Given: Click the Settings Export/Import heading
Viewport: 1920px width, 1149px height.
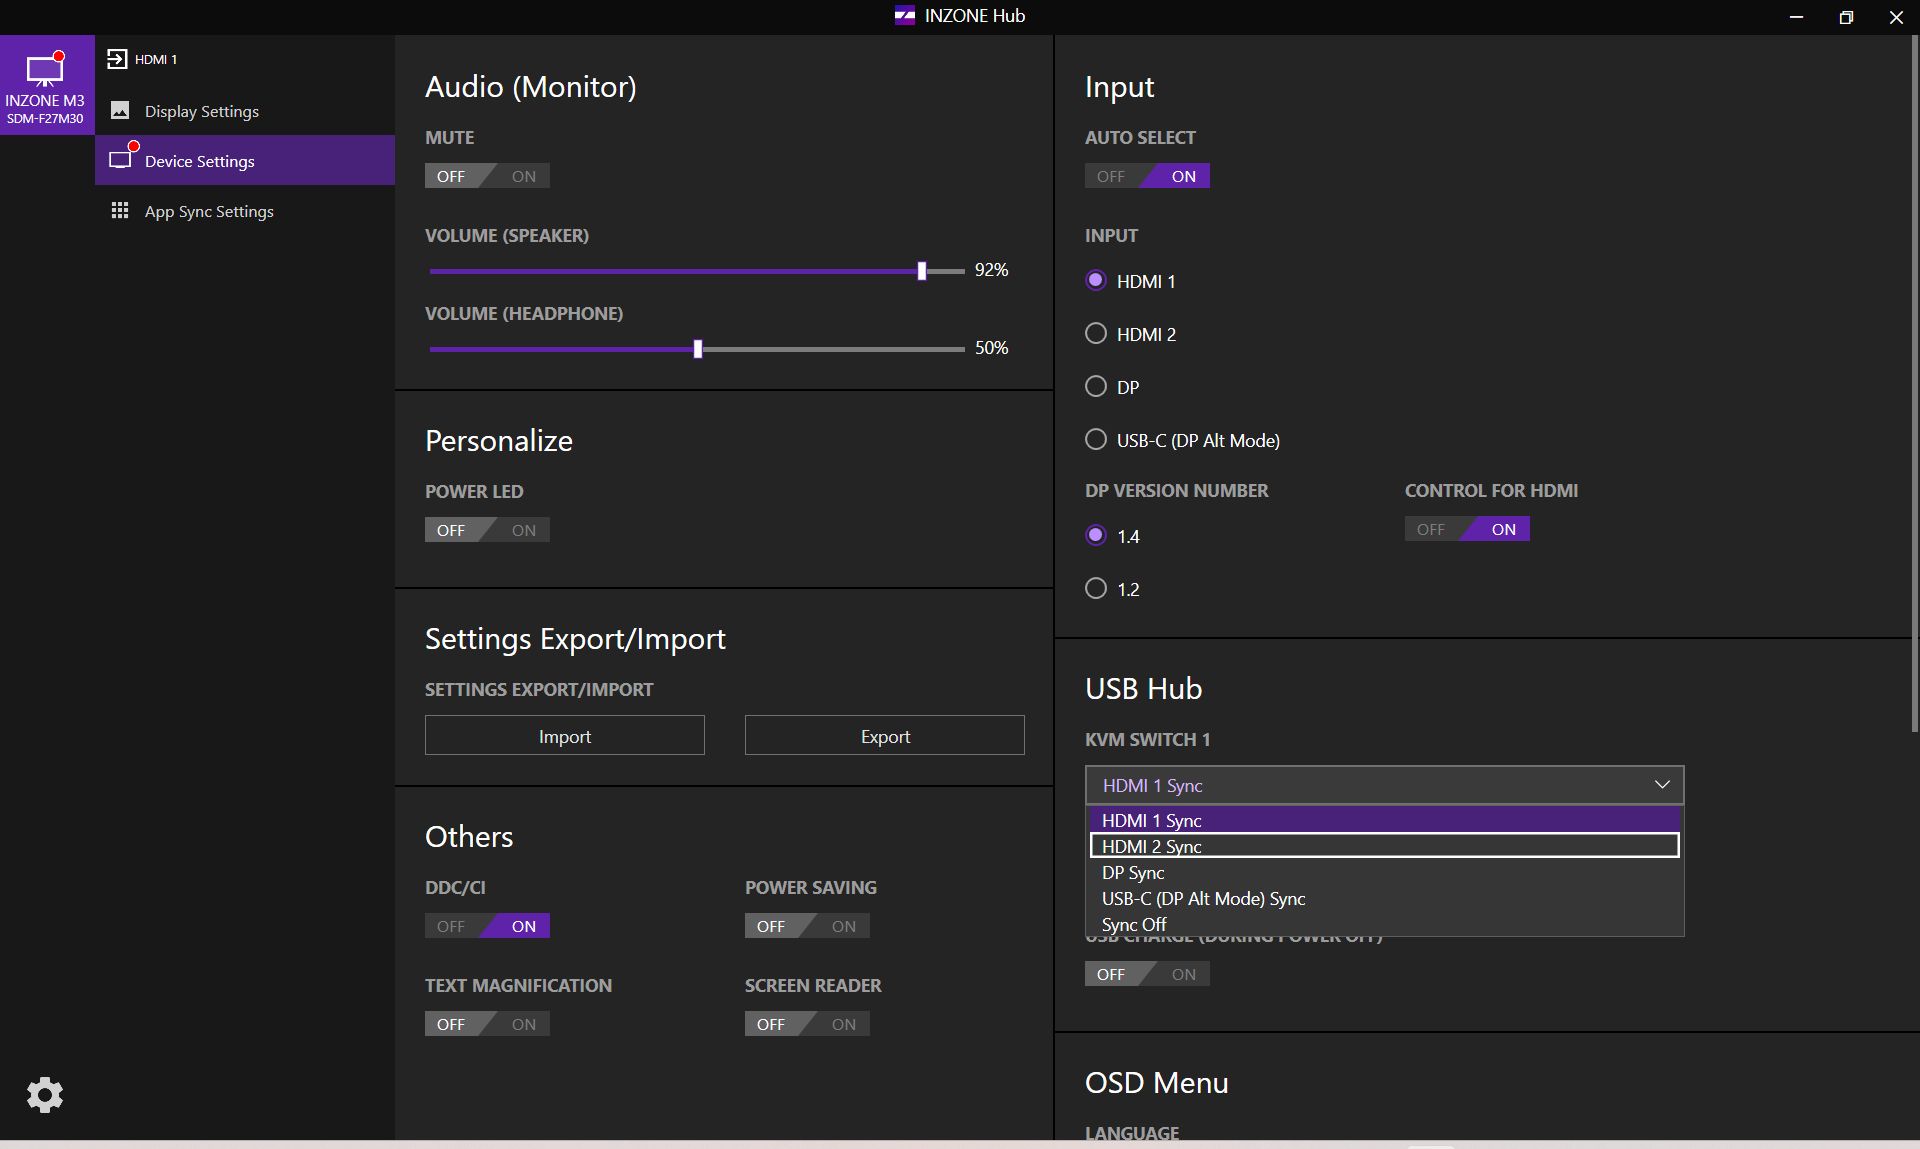Looking at the screenshot, I should click(x=575, y=639).
